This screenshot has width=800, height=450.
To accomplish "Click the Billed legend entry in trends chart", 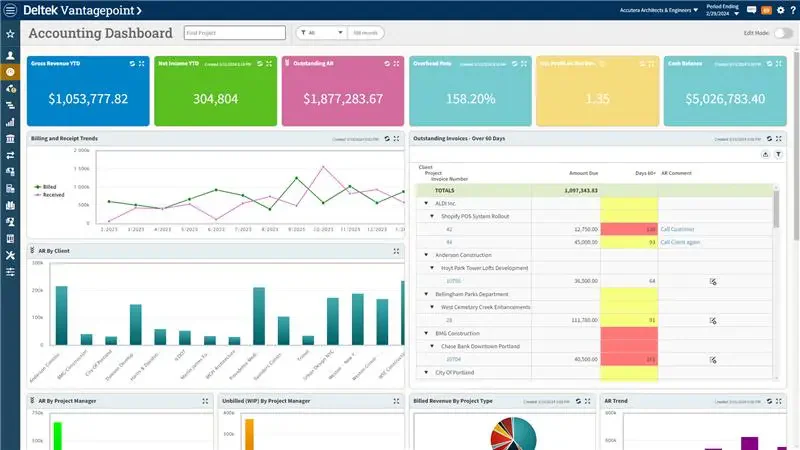I will click(x=45, y=187).
